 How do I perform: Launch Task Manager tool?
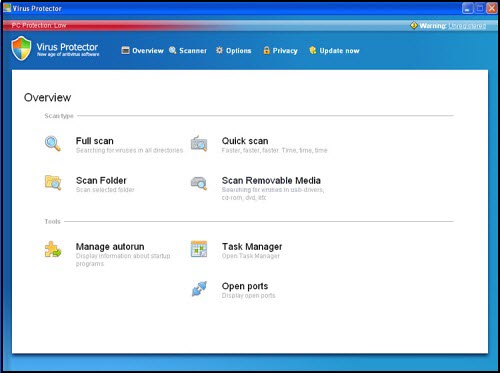tap(252, 247)
